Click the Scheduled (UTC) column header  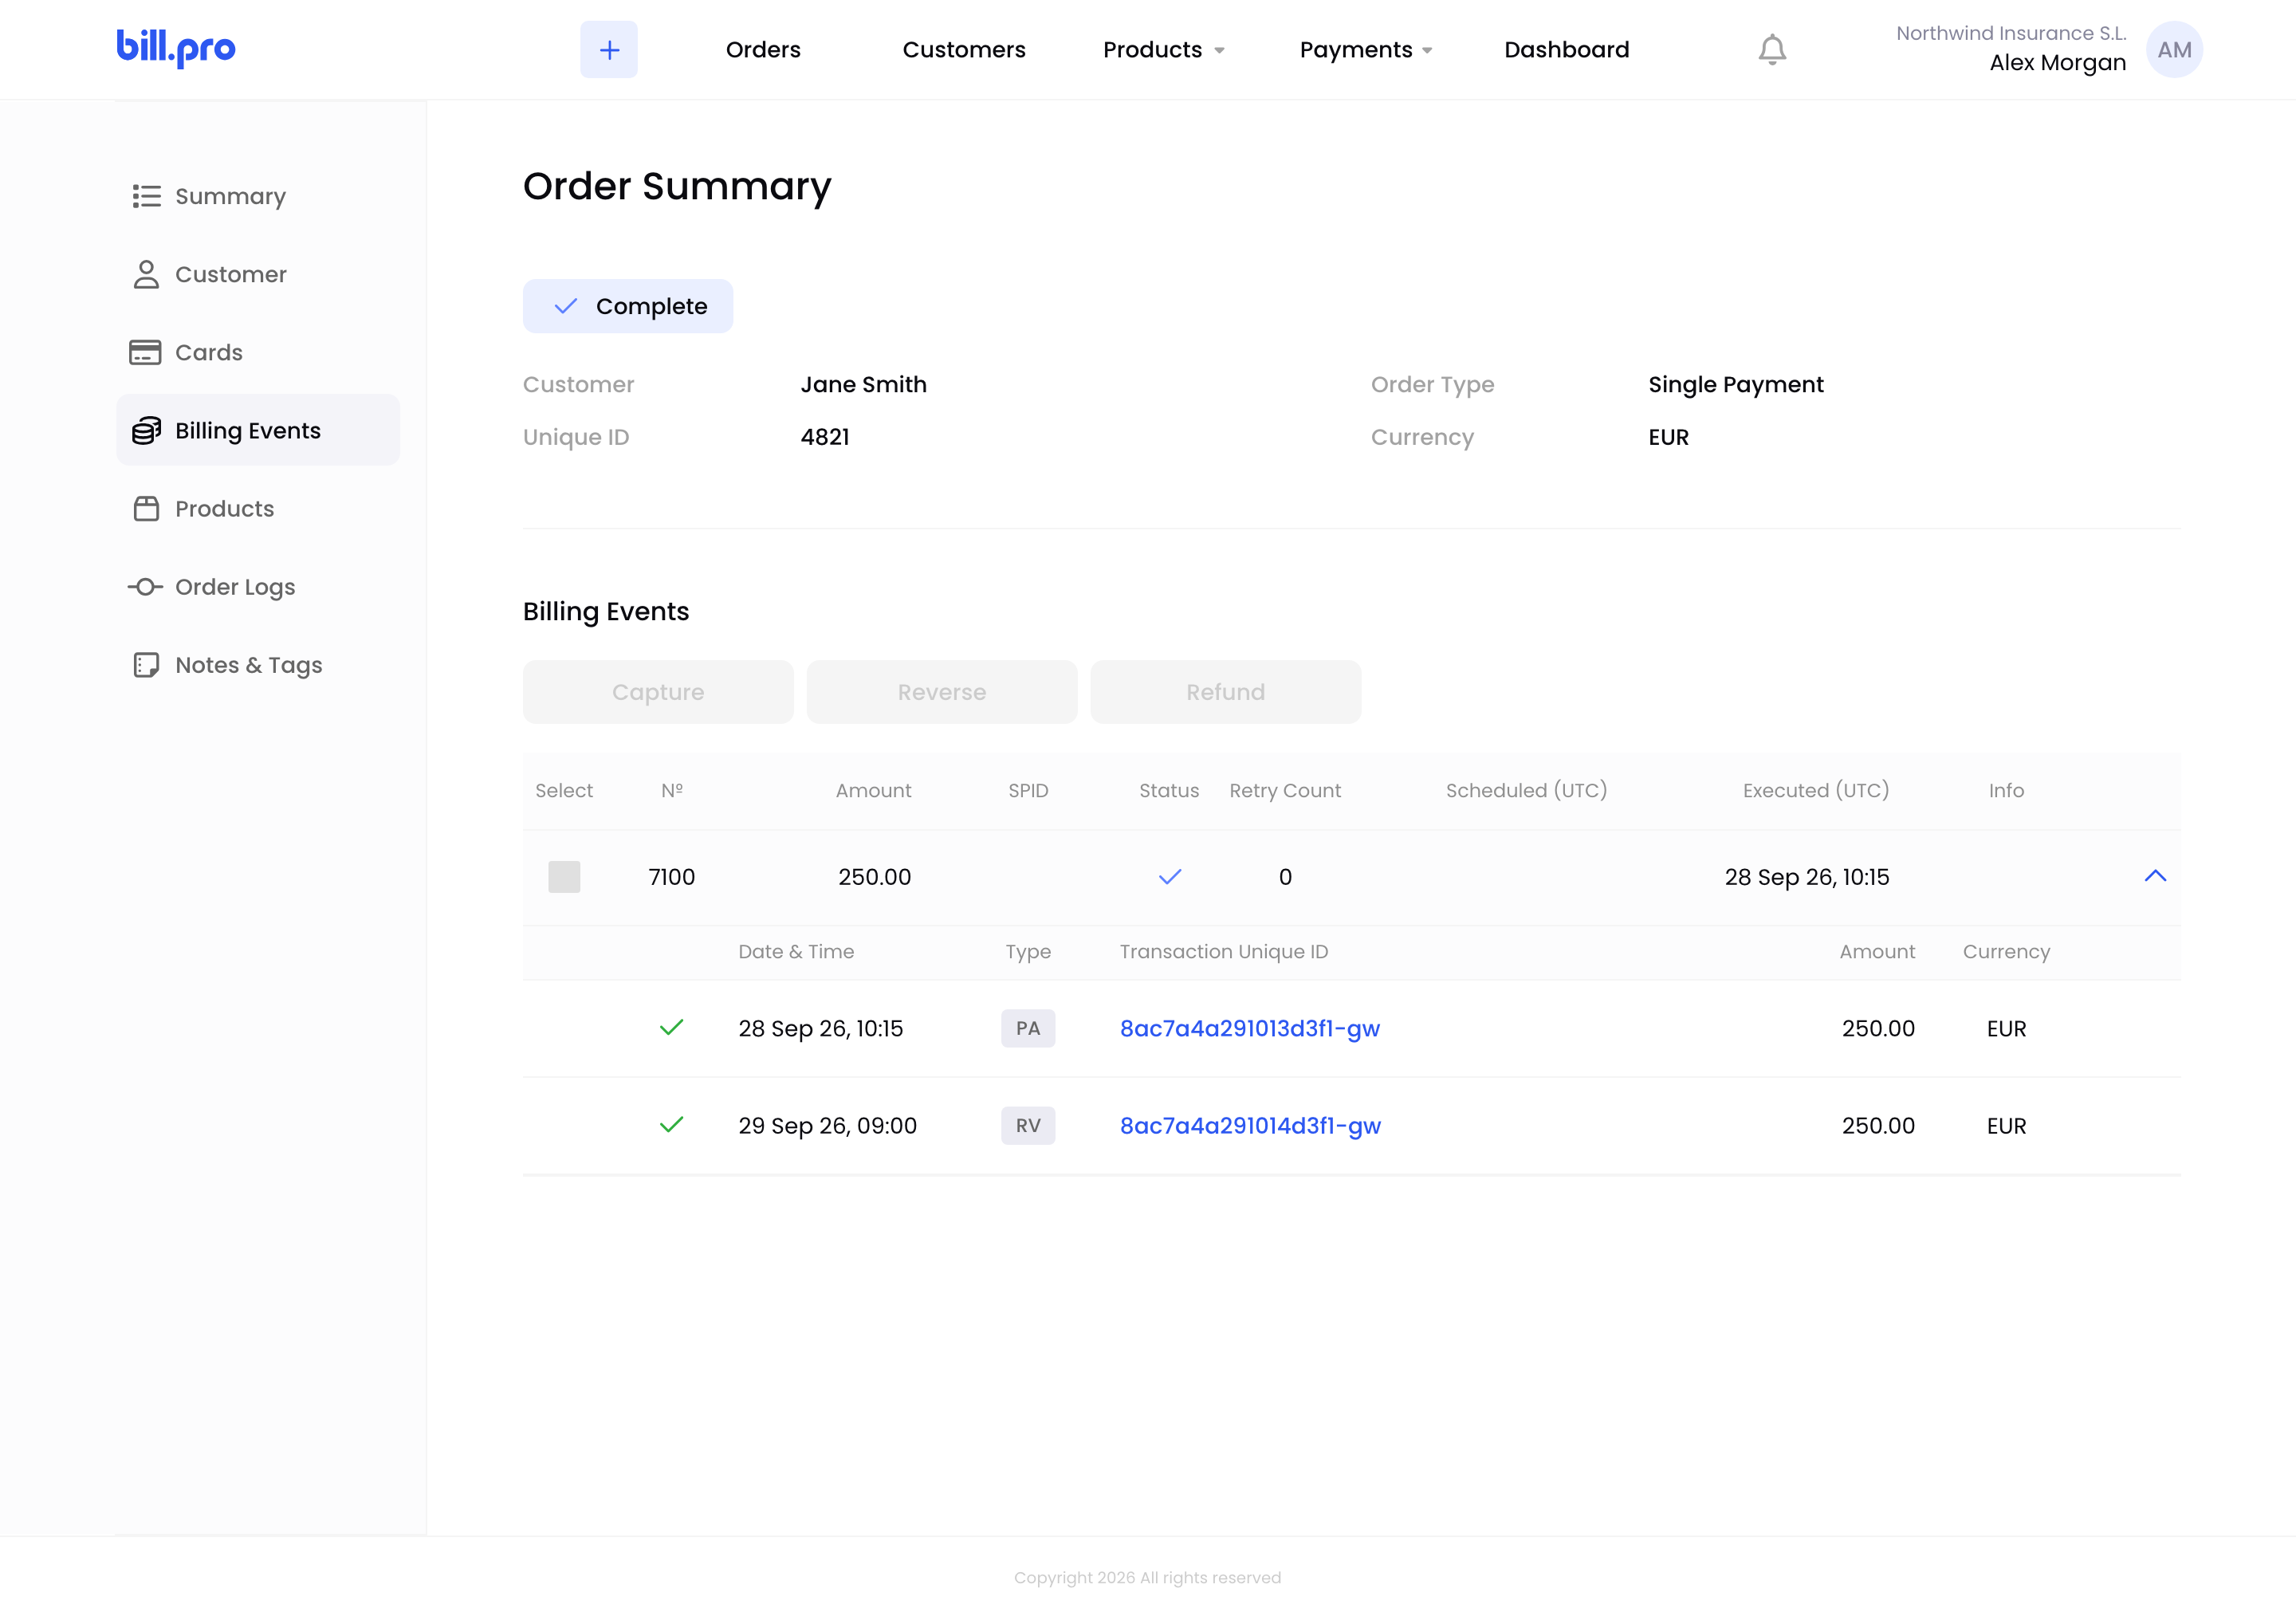(x=1527, y=790)
